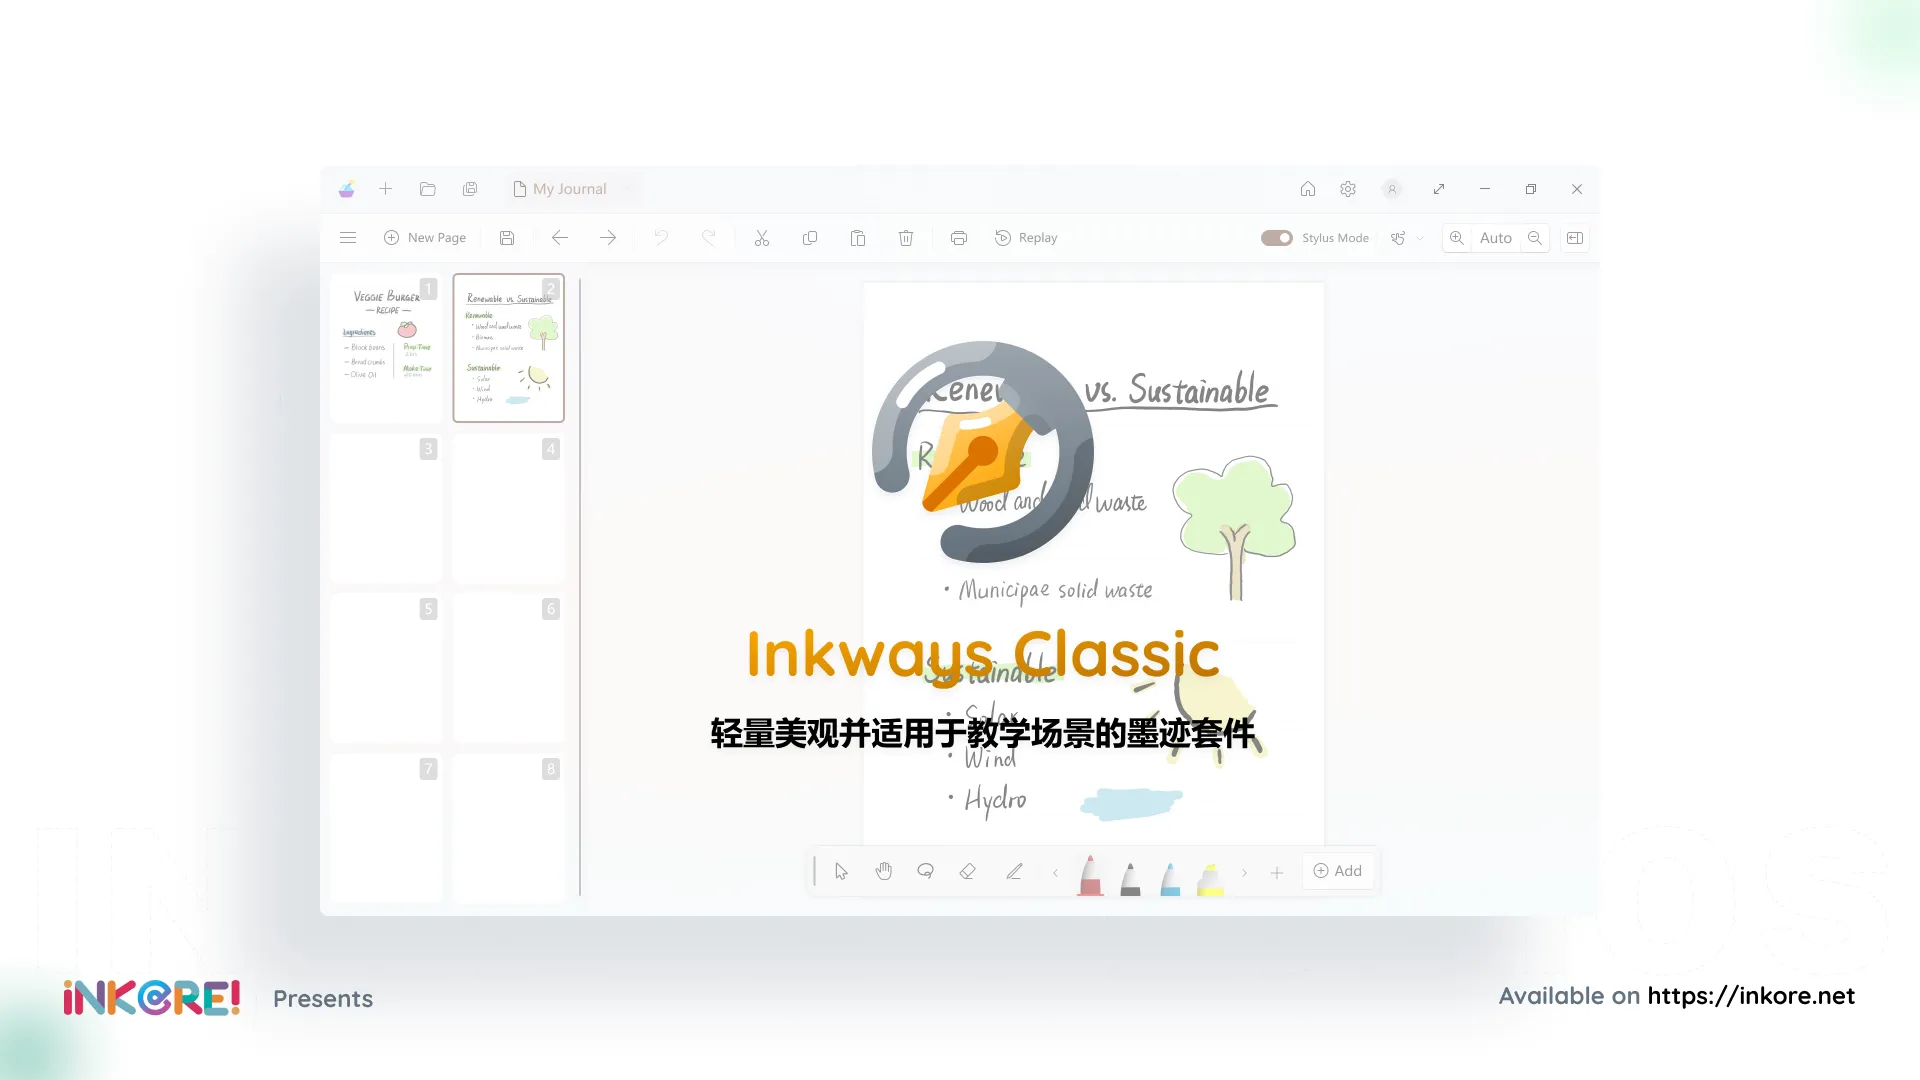Viewport: 1920px width, 1080px height.
Task: Zoom in with magnifier plus
Action: click(x=1457, y=238)
